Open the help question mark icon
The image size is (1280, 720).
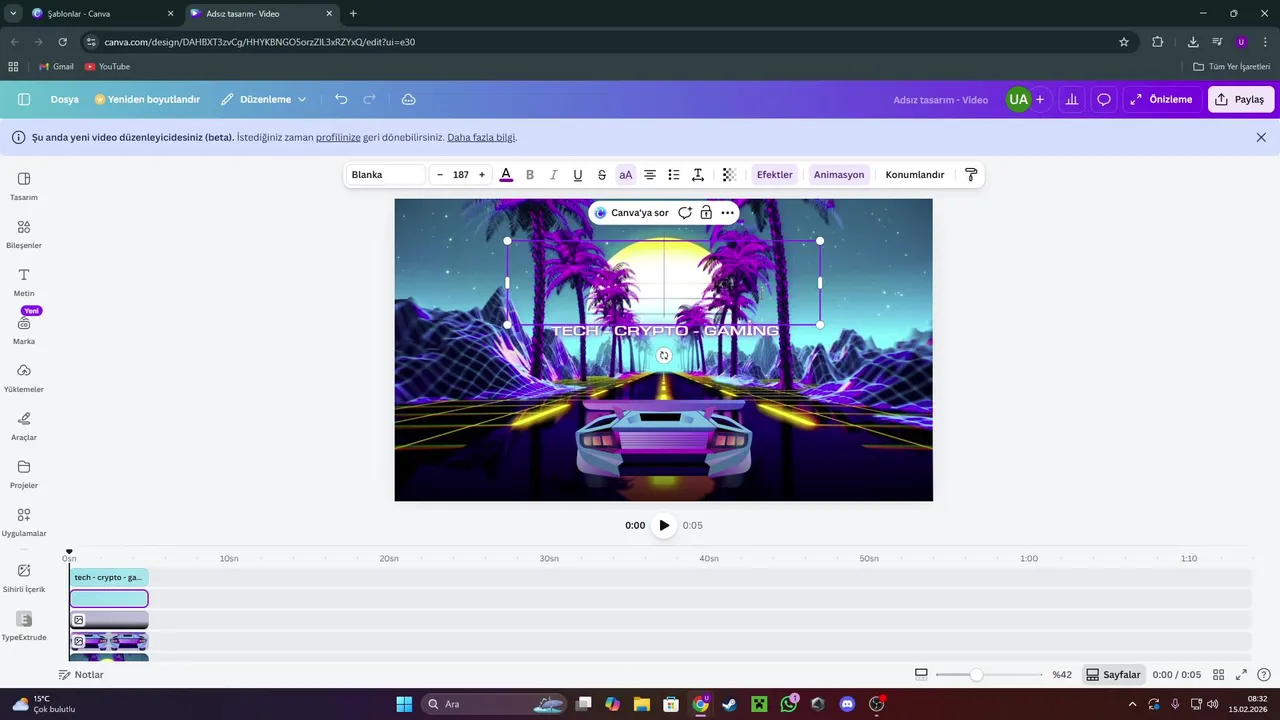pos(1264,675)
